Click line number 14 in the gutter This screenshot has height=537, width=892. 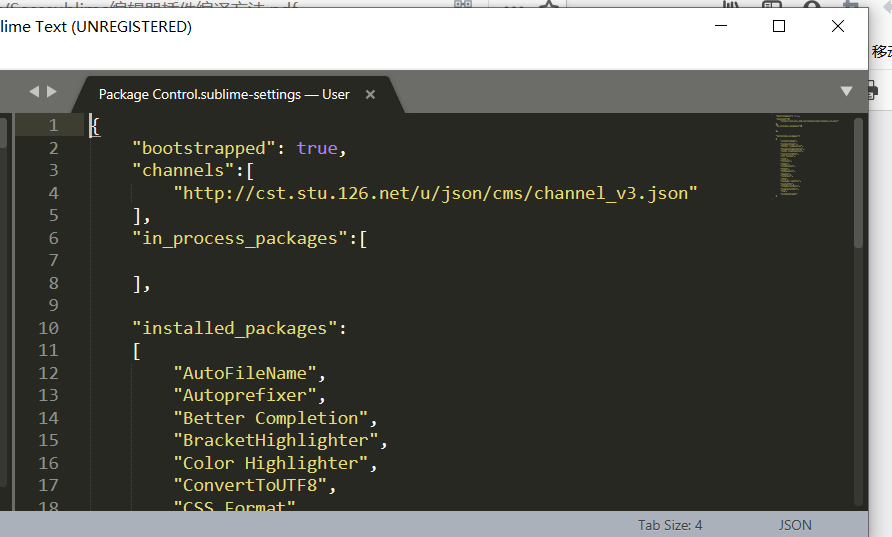[48, 418]
